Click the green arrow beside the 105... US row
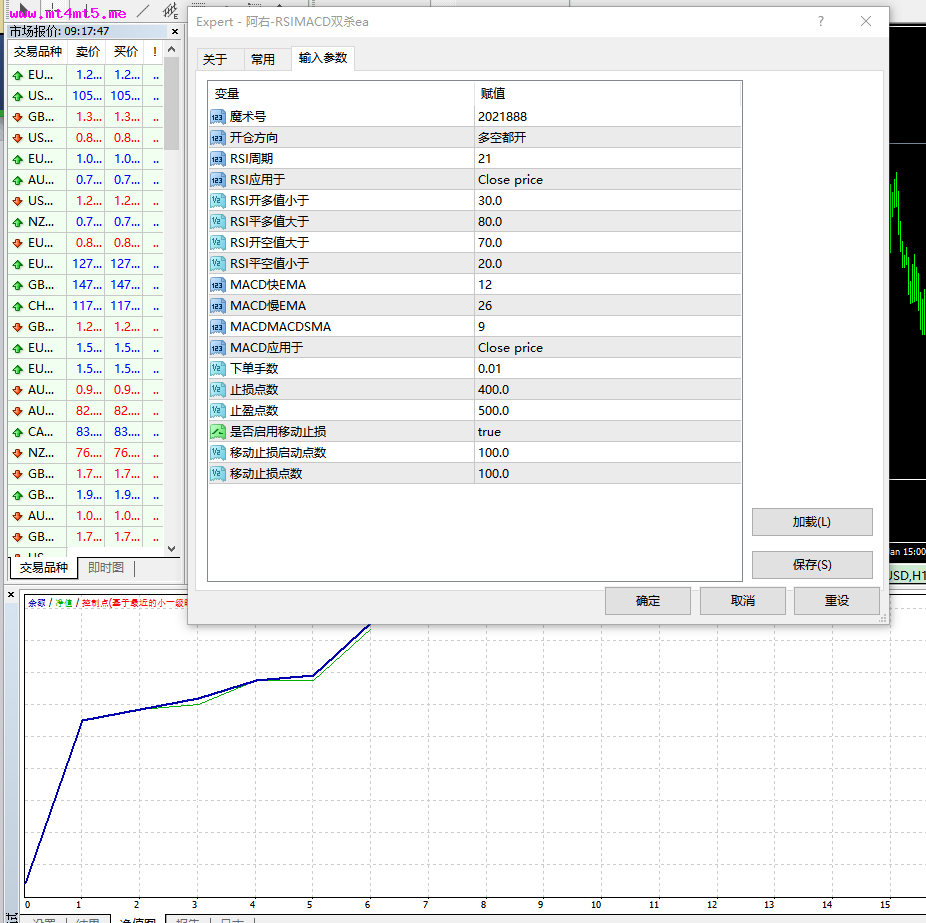 (x=18, y=96)
